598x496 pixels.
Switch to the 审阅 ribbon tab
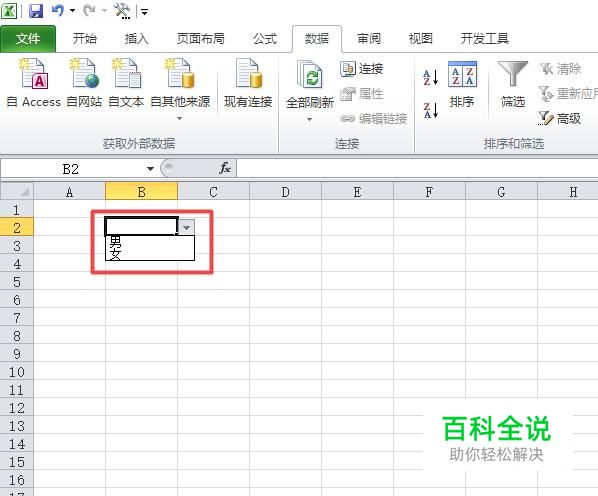tap(369, 39)
